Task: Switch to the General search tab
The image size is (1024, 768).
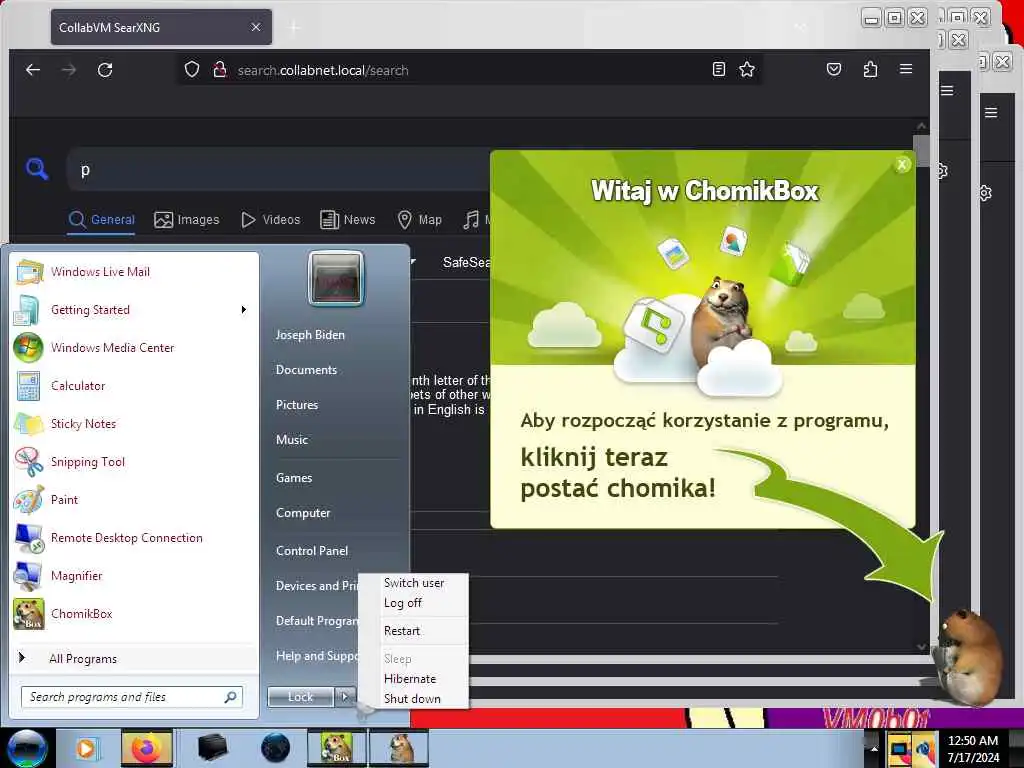Action: [102, 220]
